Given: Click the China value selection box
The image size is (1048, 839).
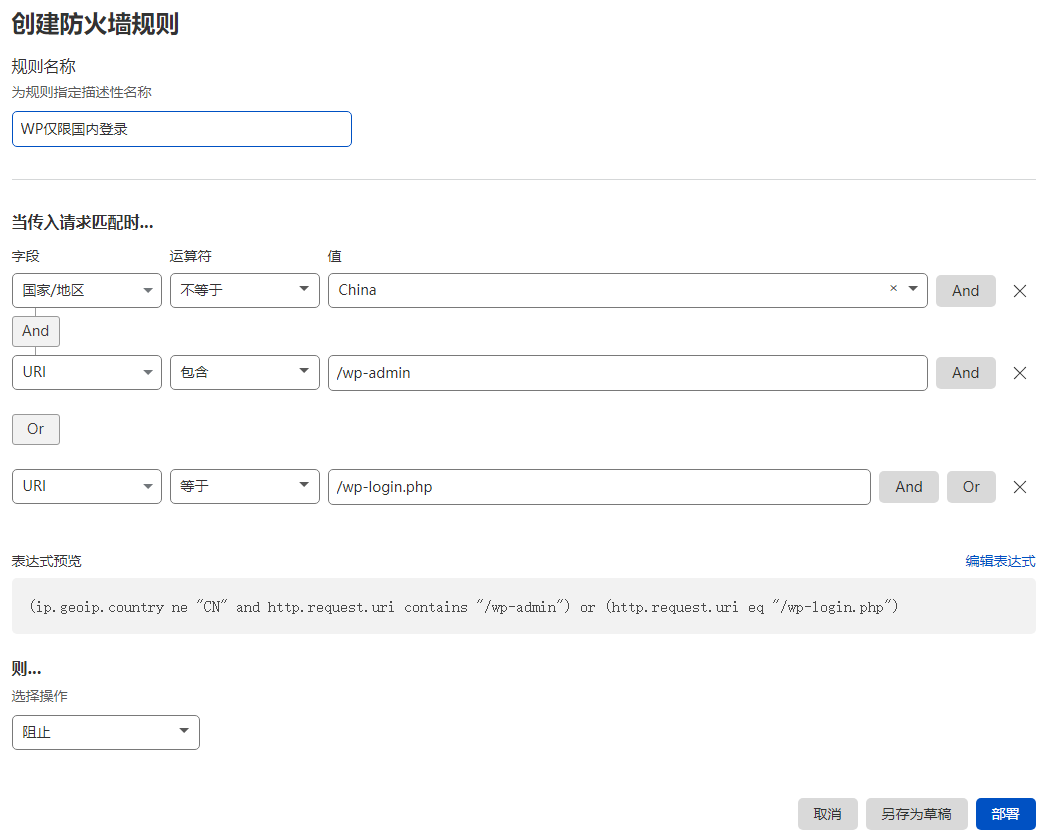Looking at the screenshot, I should tap(628, 290).
